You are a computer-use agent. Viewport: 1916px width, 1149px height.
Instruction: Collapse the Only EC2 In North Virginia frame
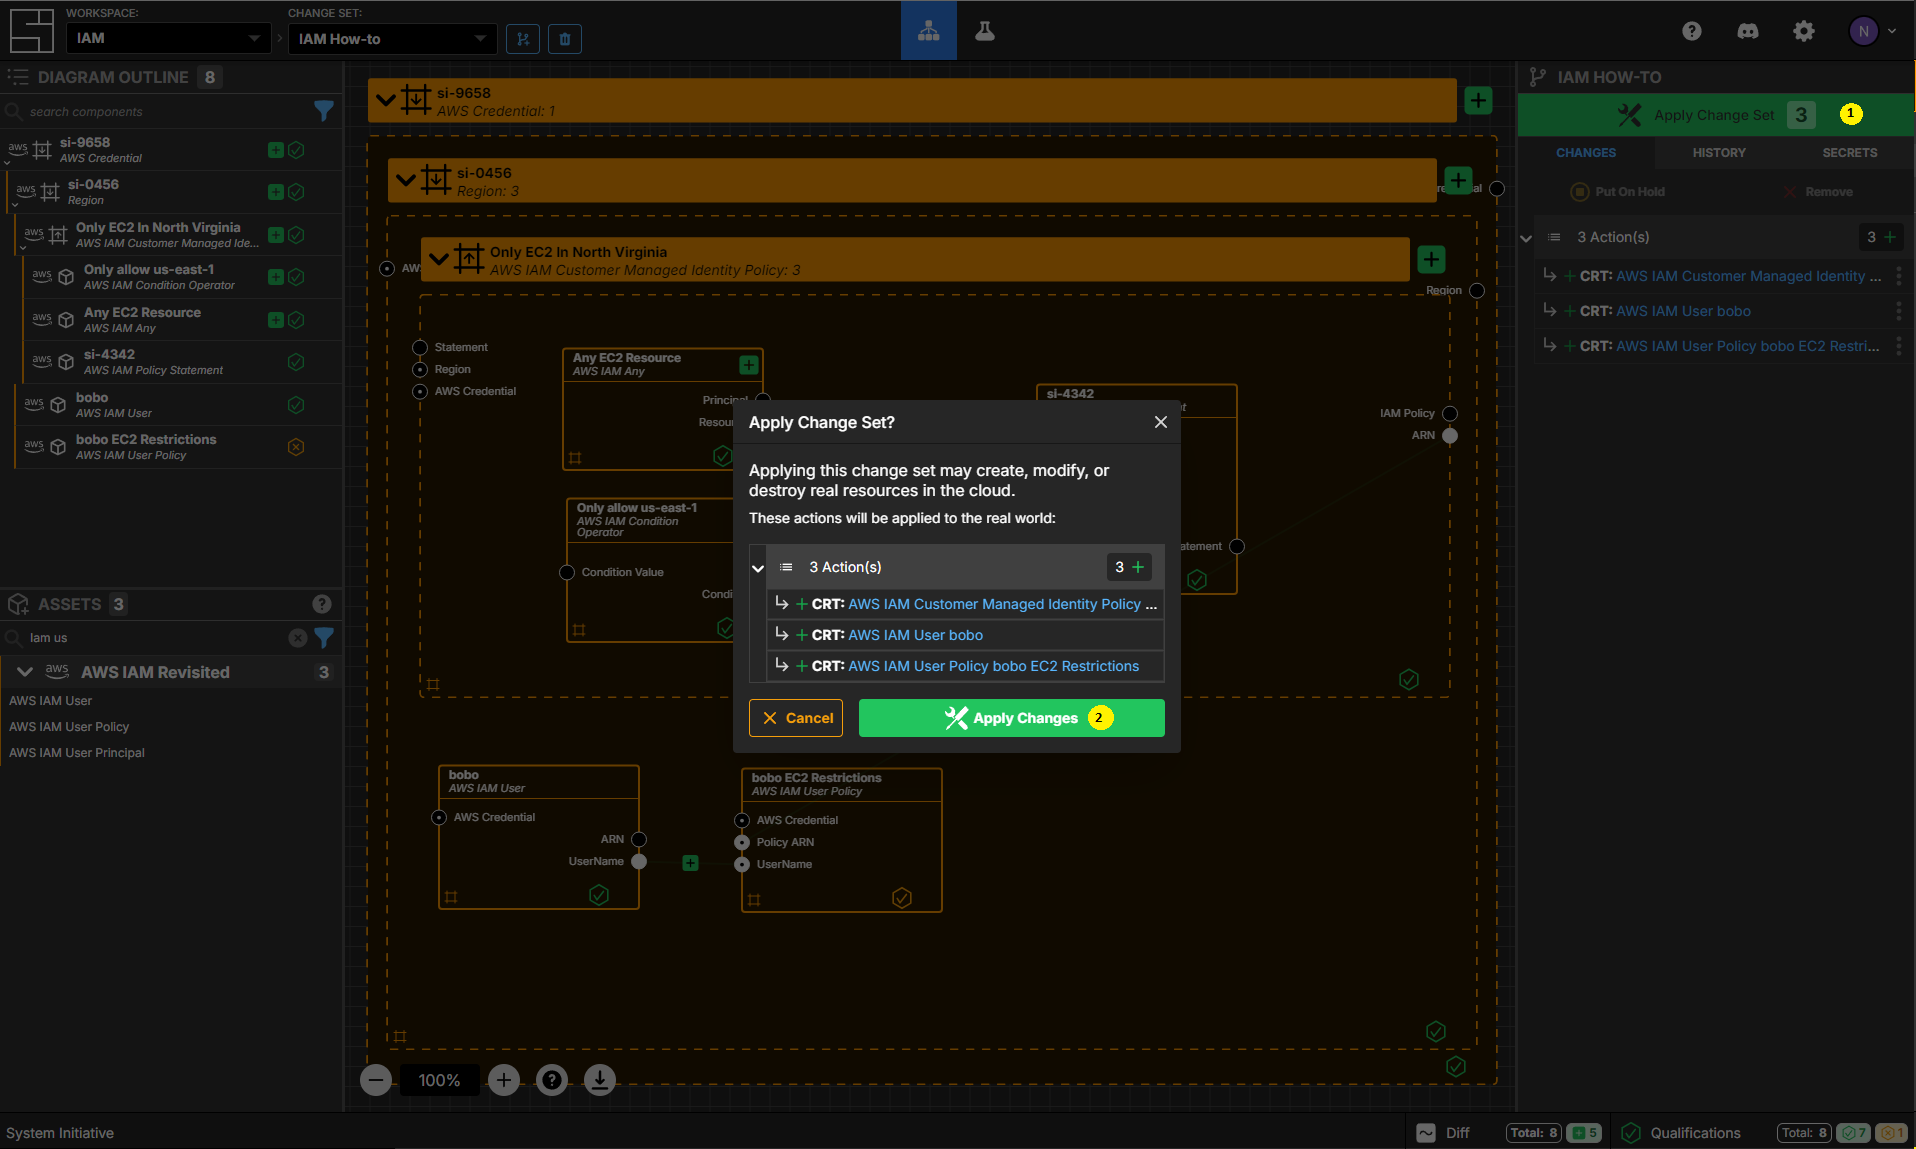click(438, 259)
